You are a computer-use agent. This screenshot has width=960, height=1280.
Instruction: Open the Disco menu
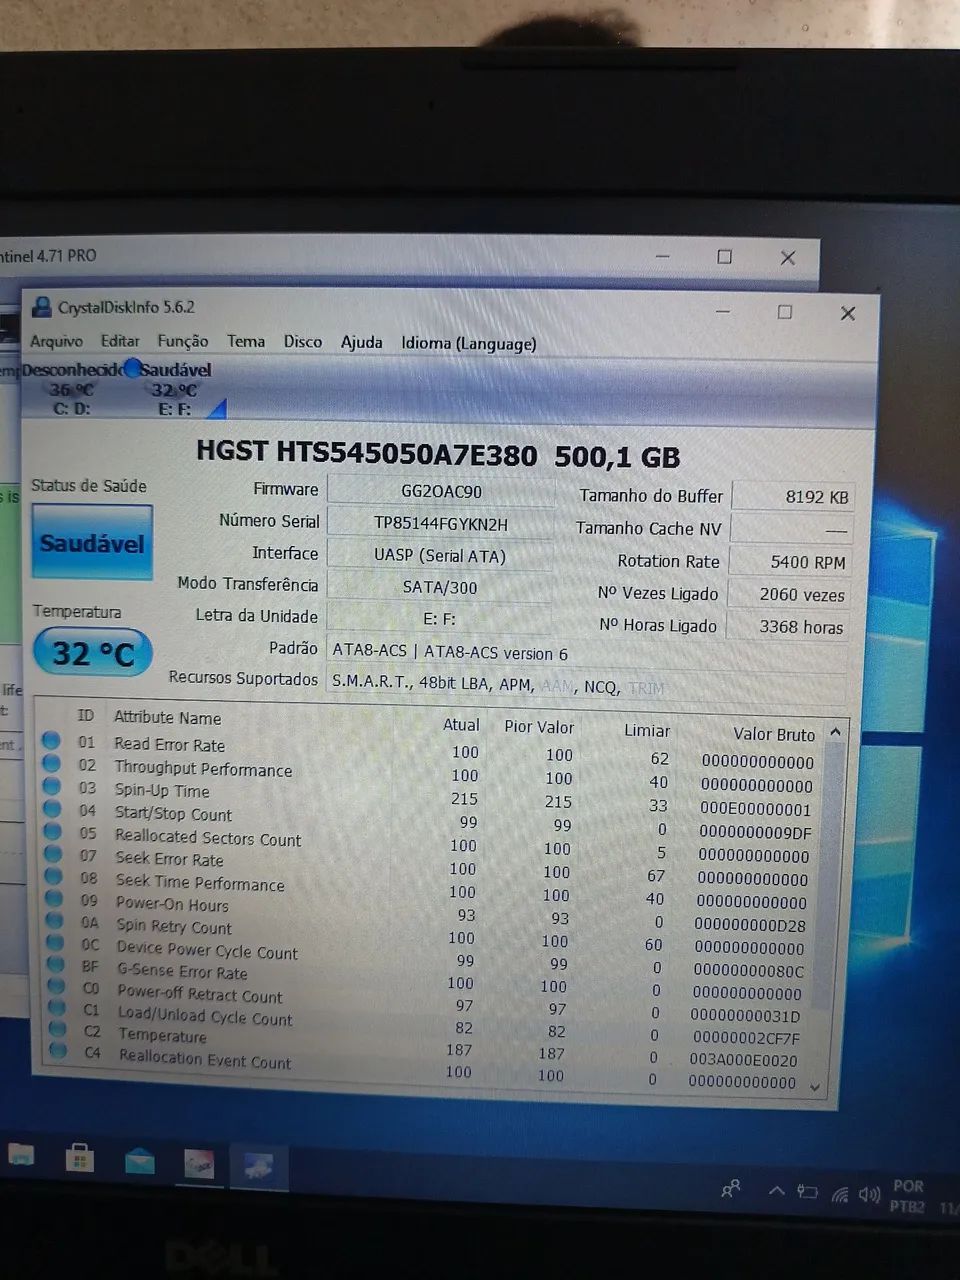click(303, 342)
